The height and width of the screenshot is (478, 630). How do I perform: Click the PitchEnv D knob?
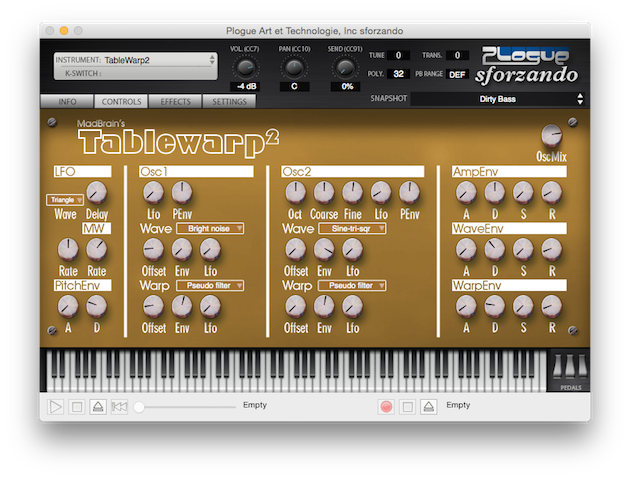pos(97,306)
